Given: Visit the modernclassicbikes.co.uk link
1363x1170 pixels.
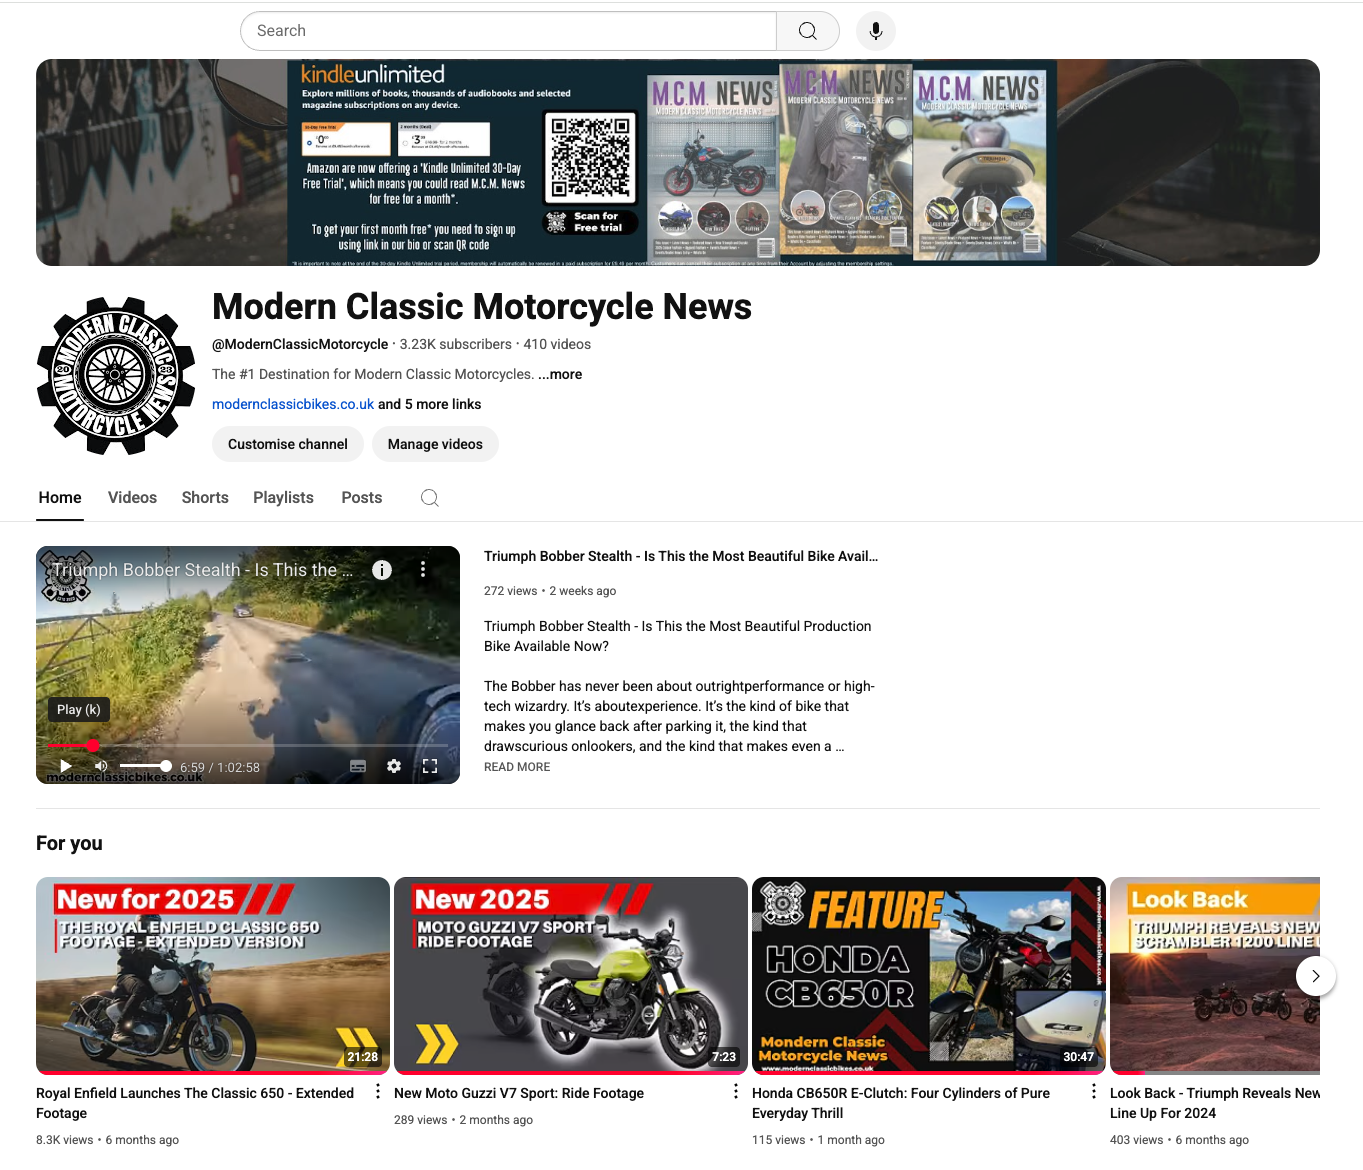Looking at the screenshot, I should click(293, 404).
